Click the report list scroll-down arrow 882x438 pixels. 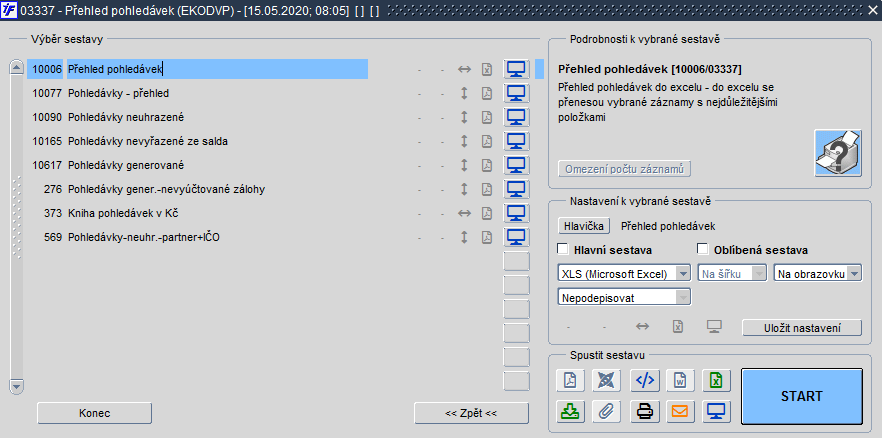[x=16, y=386]
